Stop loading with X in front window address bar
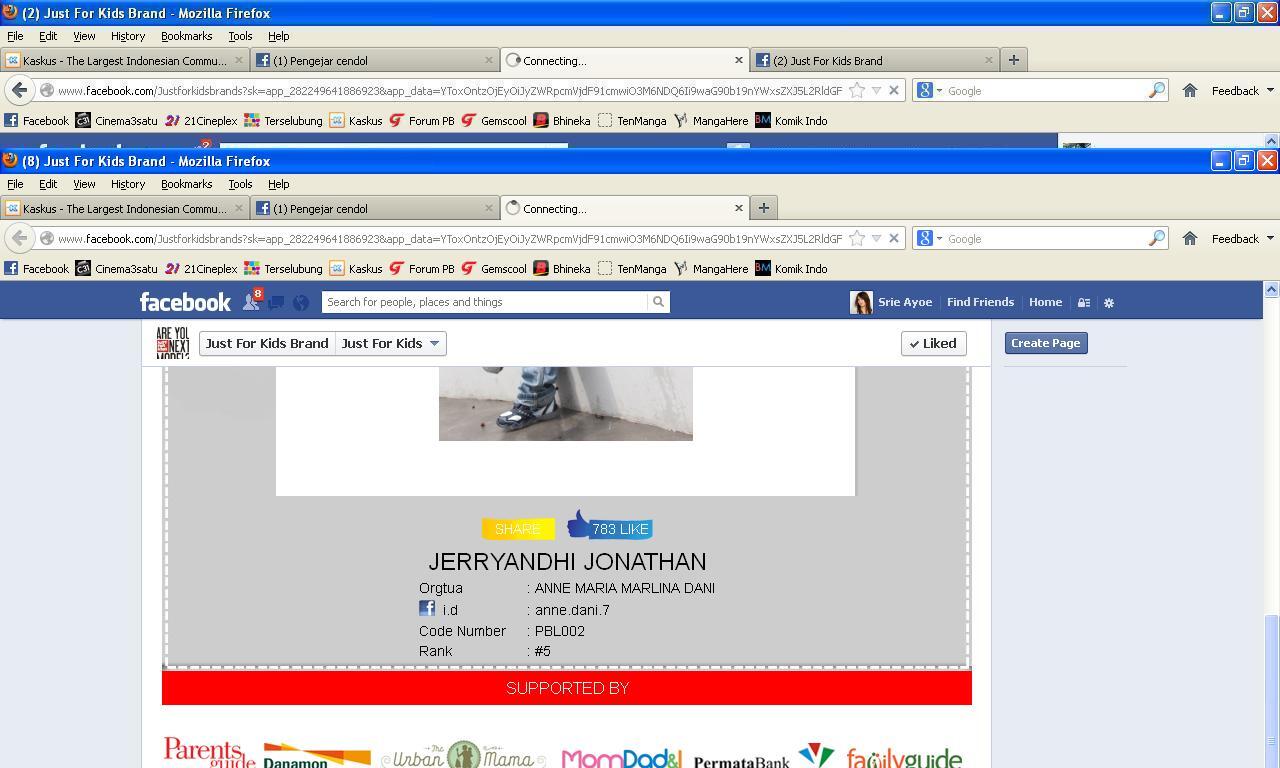 pyautogui.click(x=894, y=238)
